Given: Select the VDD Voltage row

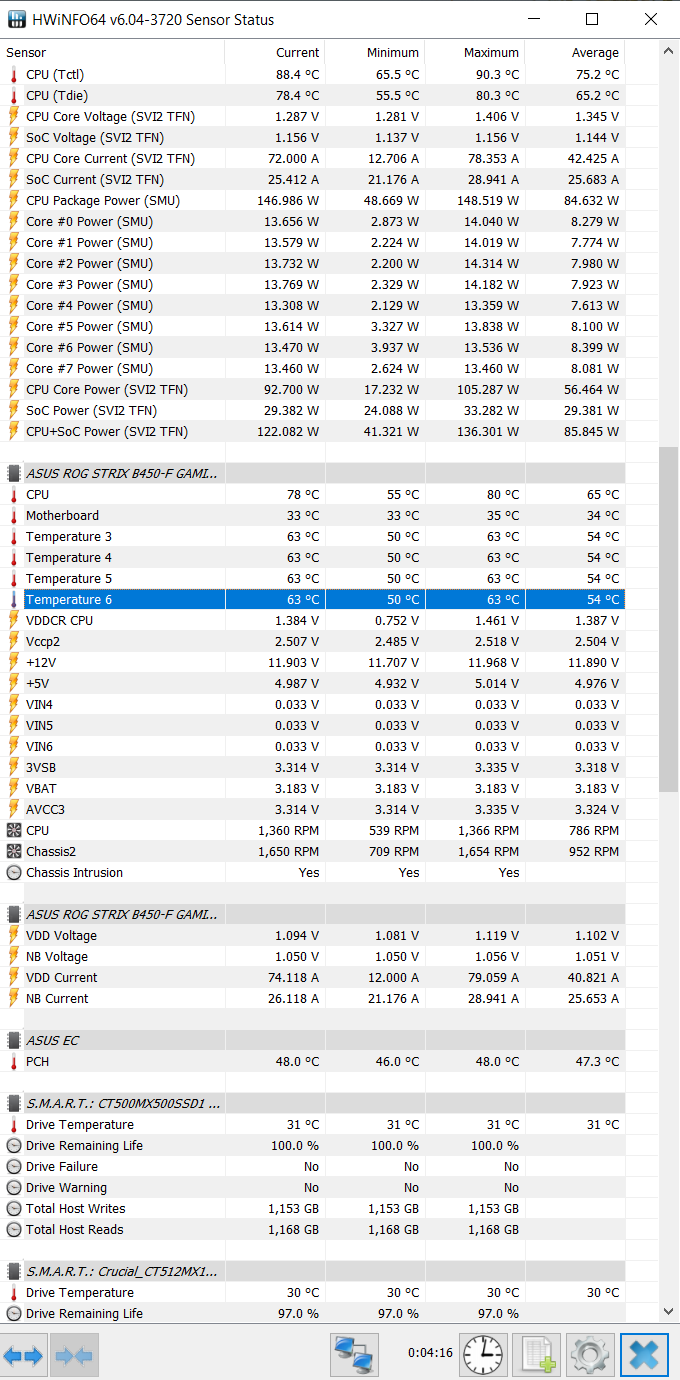Looking at the screenshot, I should click(313, 935).
